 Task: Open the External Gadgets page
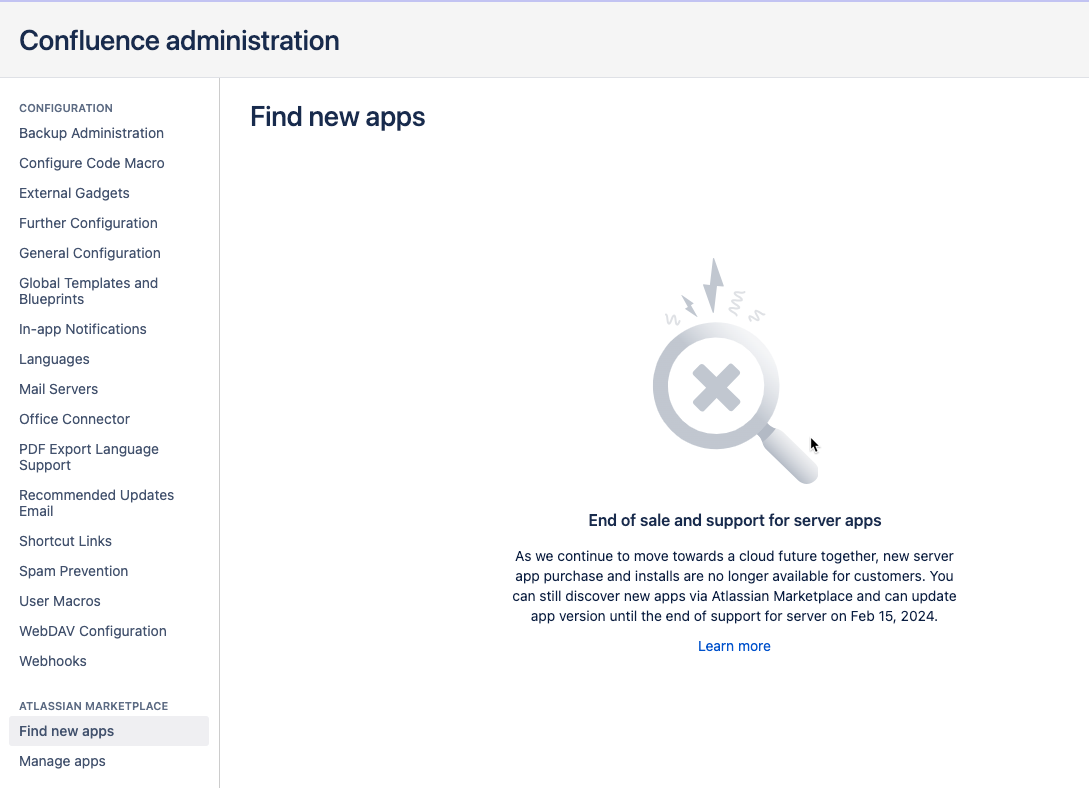pyautogui.click(x=74, y=193)
